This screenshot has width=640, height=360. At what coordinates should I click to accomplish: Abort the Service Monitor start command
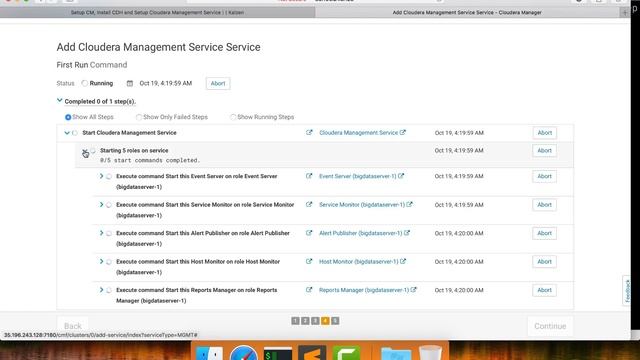(x=544, y=205)
